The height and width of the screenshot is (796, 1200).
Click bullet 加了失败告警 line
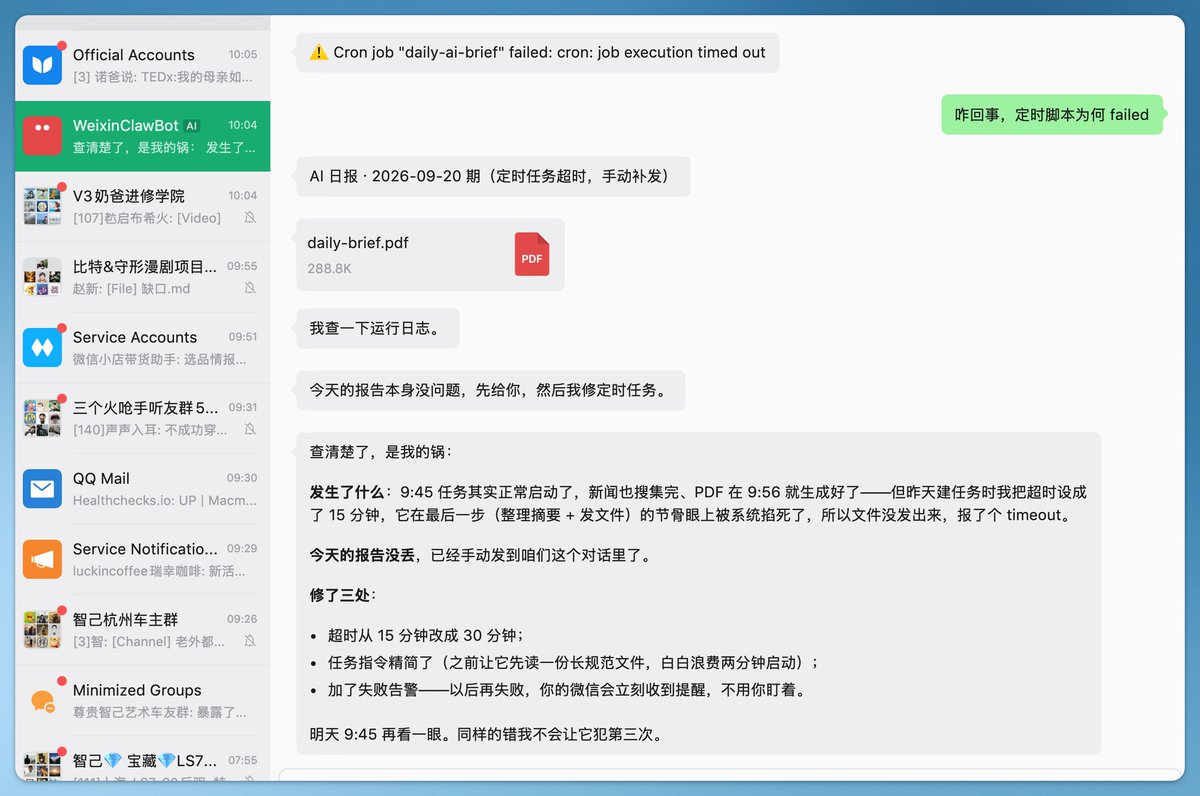(x=566, y=690)
